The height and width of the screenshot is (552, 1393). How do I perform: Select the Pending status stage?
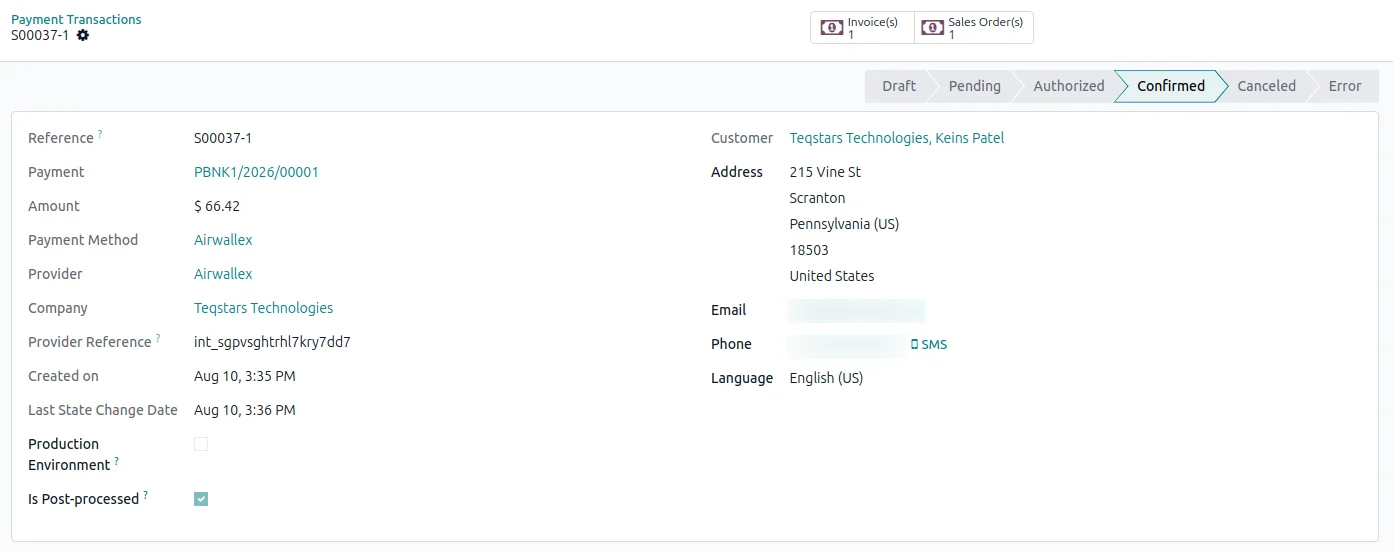pyautogui.click(x=974, y=86)
